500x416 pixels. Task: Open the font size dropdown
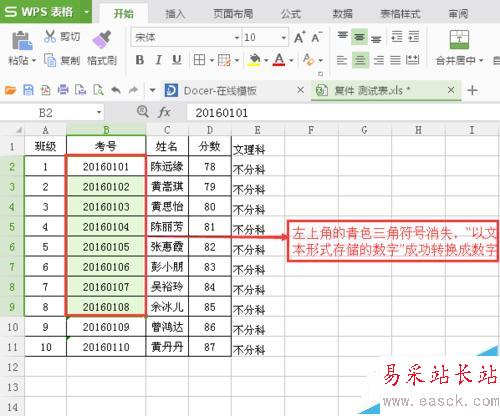click(284, 38)
